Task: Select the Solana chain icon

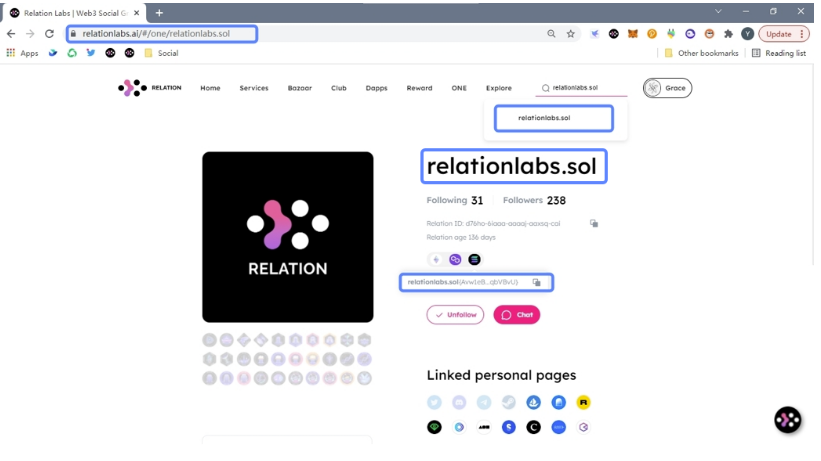Action: point(474,259)
